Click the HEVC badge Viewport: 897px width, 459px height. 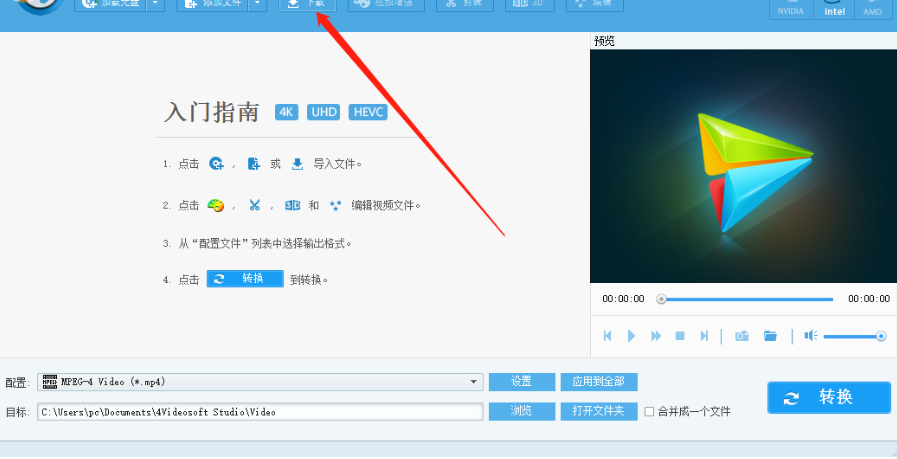click(368, 112)
